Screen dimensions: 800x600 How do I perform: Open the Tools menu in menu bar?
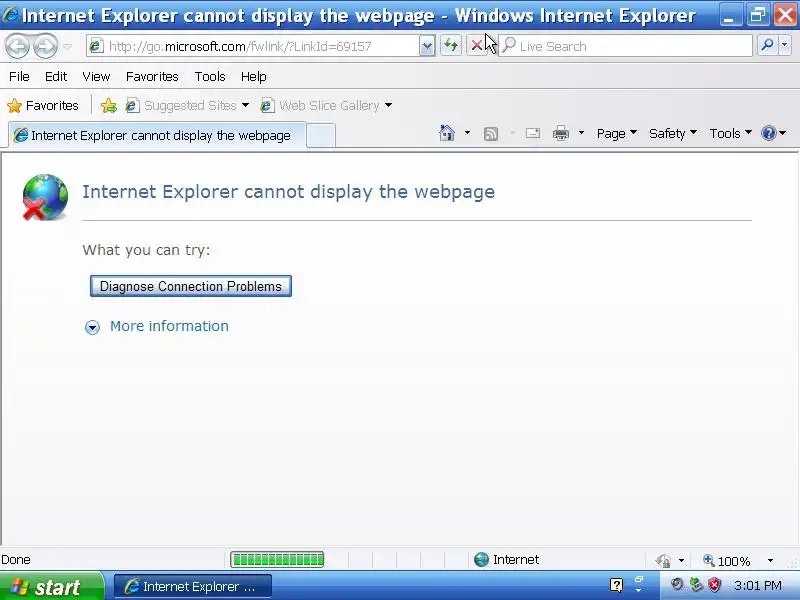[x=210, y=77]
